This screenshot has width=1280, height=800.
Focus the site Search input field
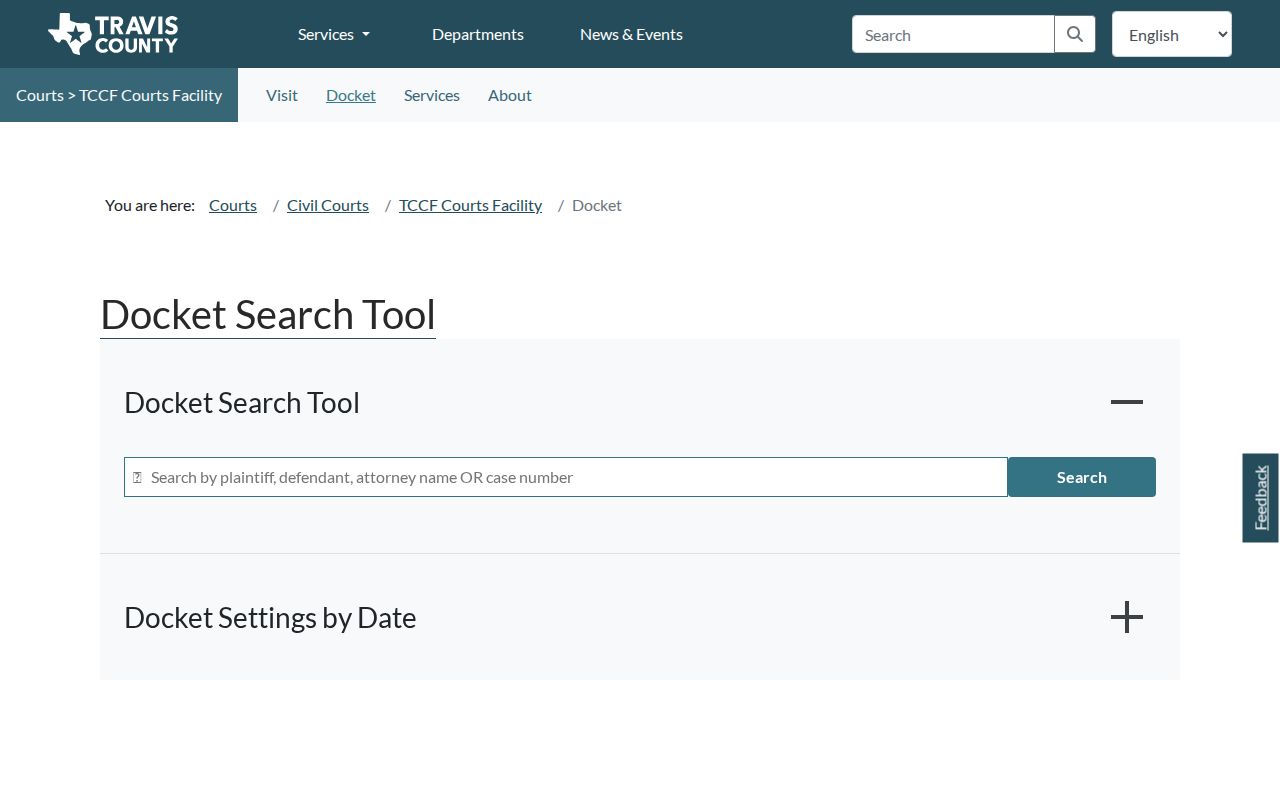pyautogui.click(x=953, y=34)
